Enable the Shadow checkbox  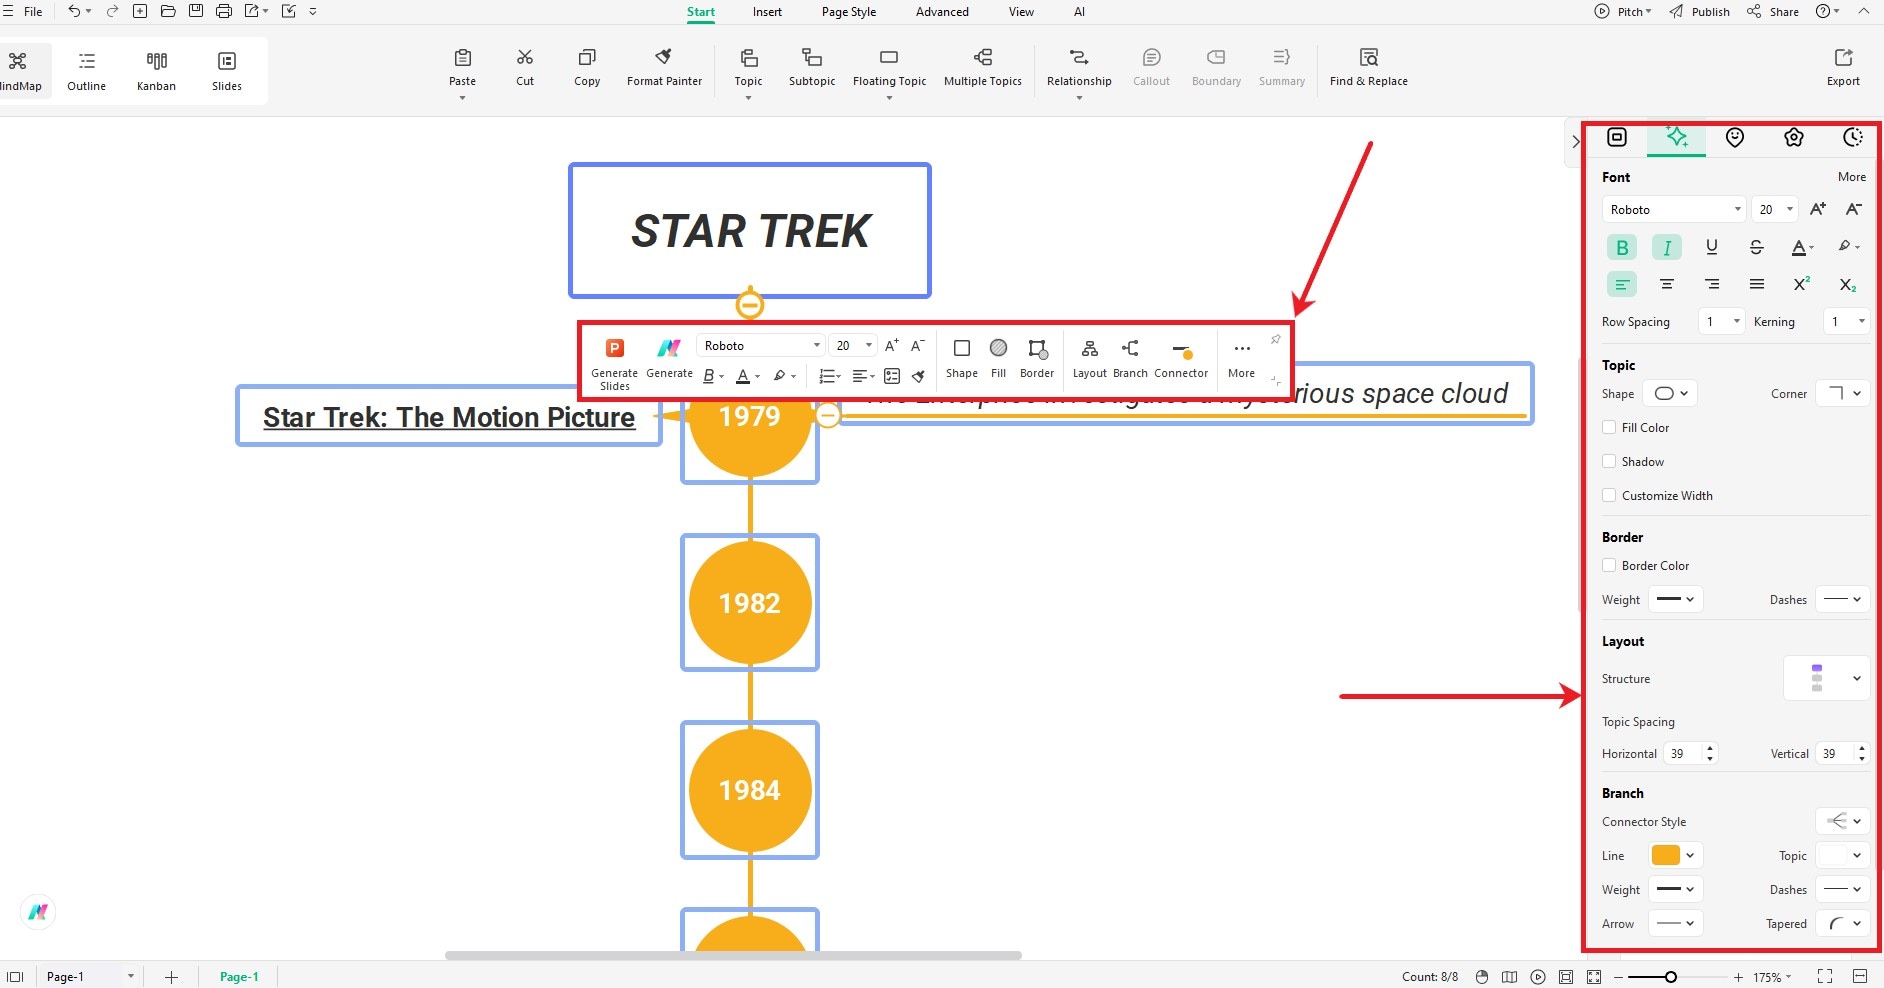pos(1609,461)
